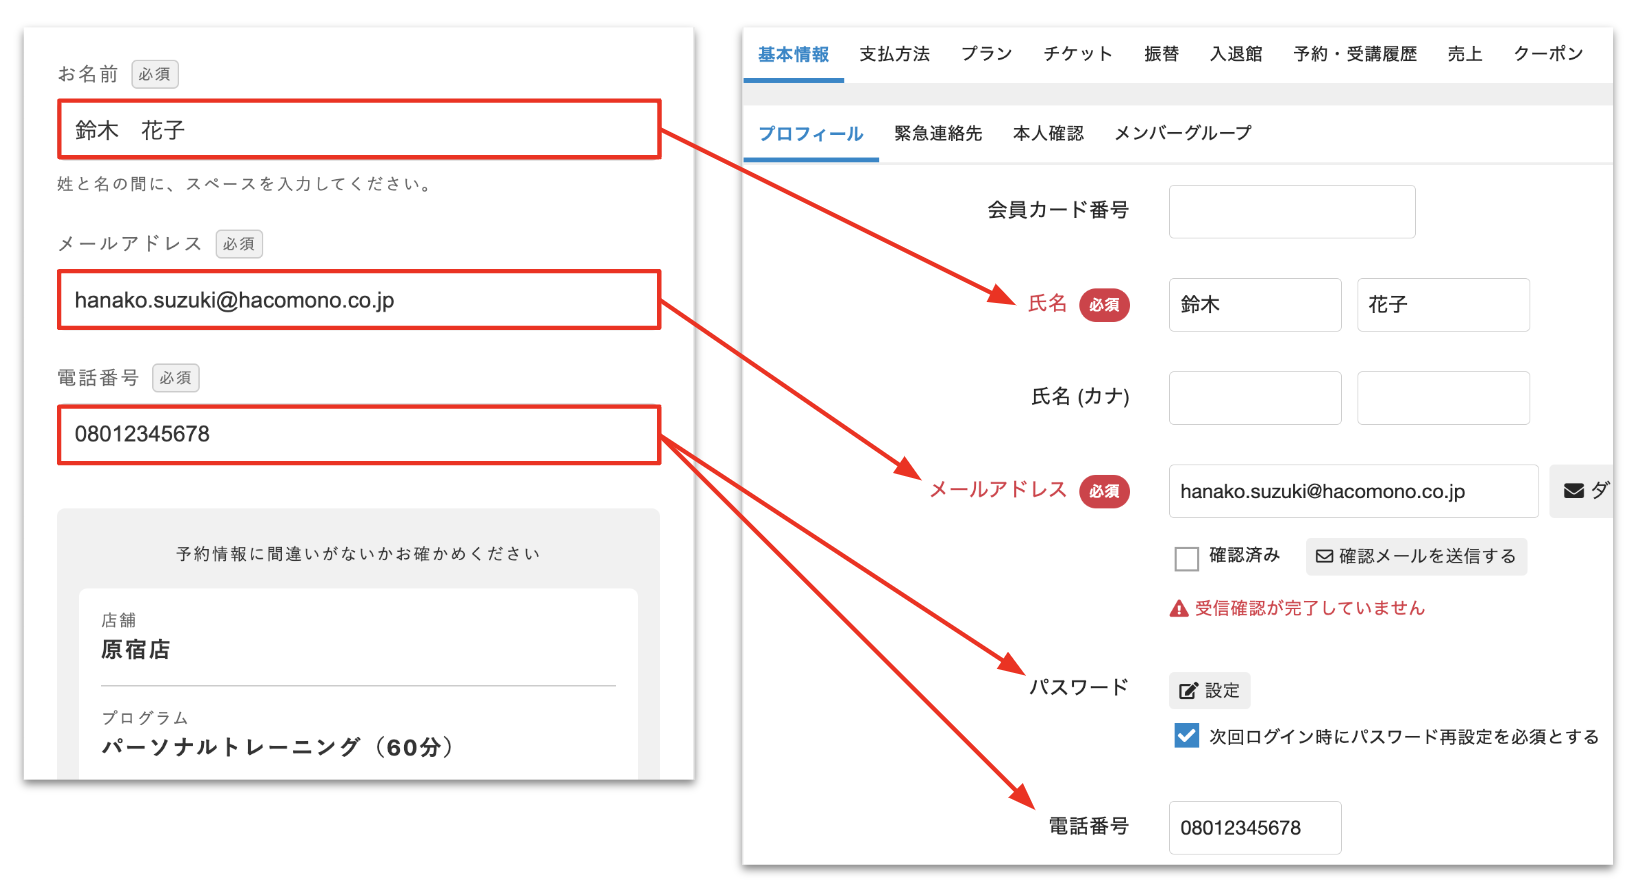Open the メンバーグループ sub-tab
Viewport: 1636px width, 894px height.
point(1182,133)
